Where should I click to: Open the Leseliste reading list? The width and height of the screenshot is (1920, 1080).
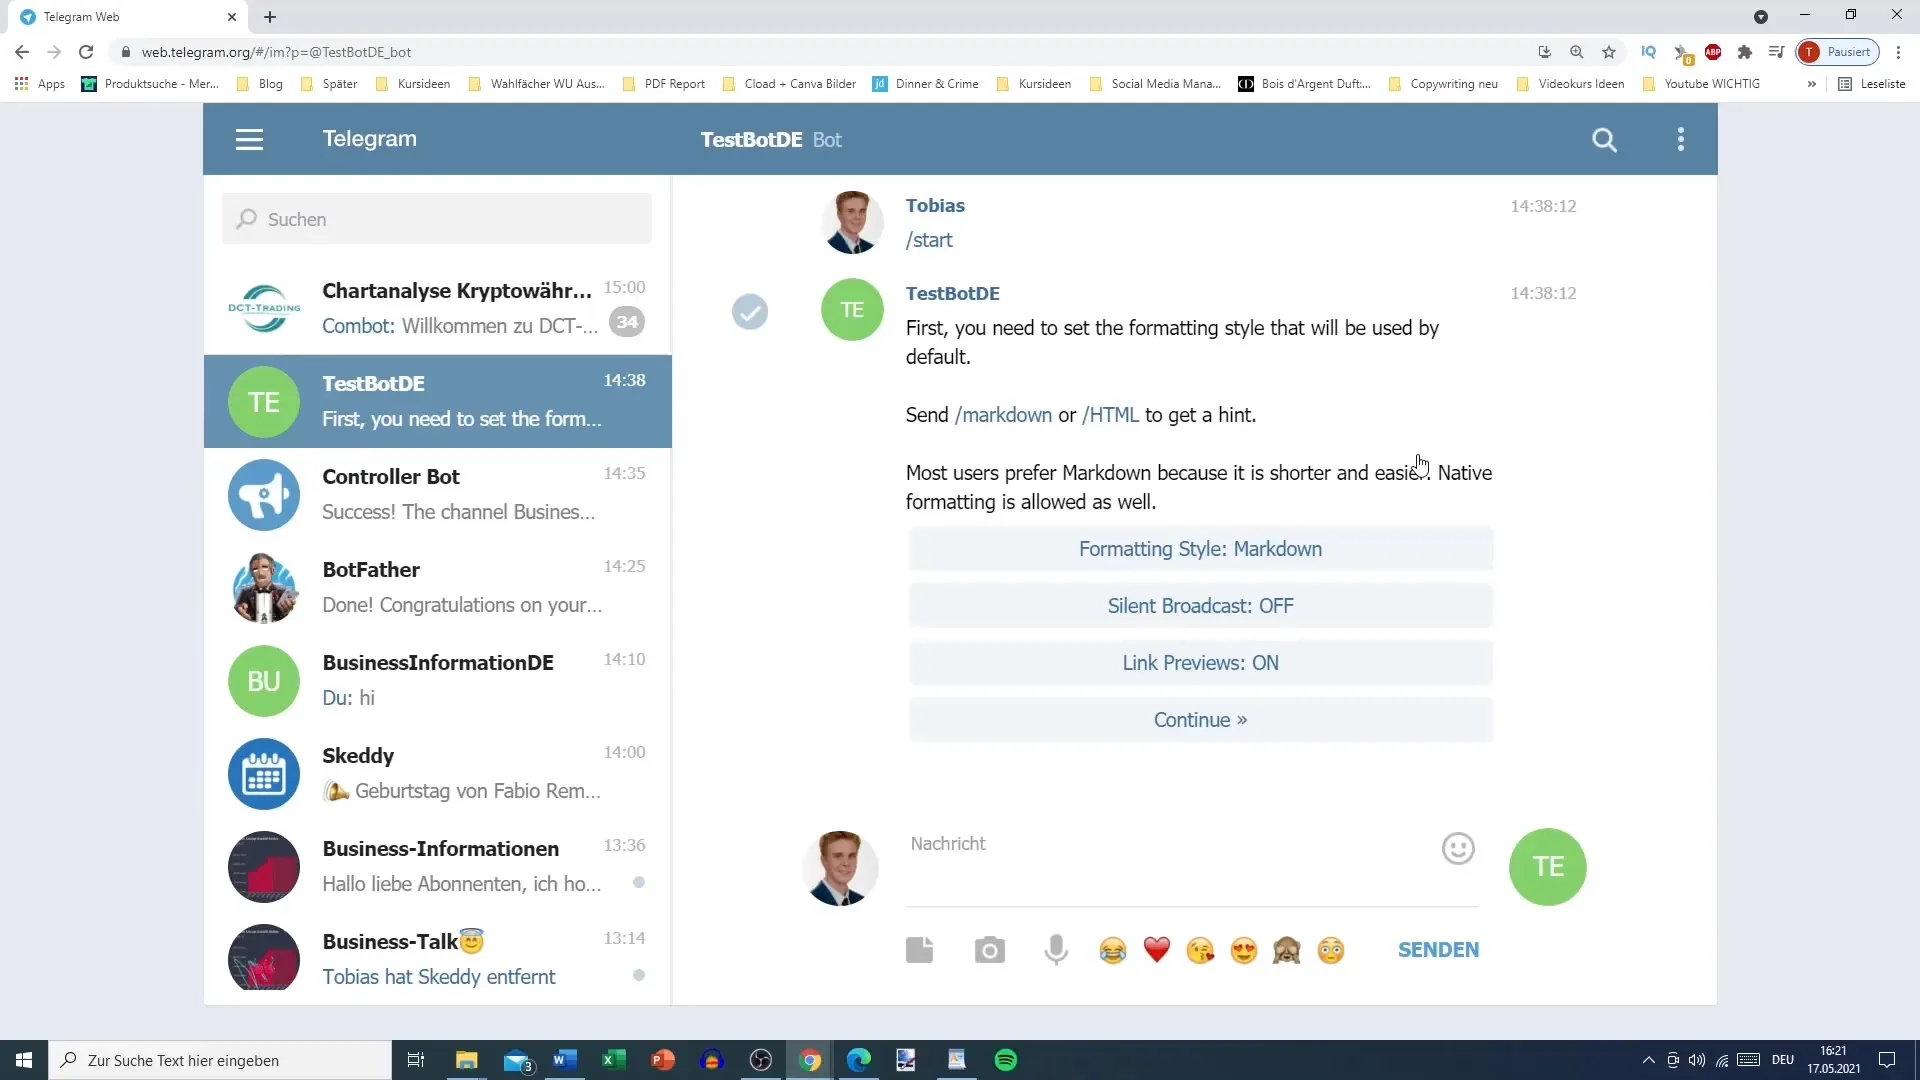coord(1872,84)
